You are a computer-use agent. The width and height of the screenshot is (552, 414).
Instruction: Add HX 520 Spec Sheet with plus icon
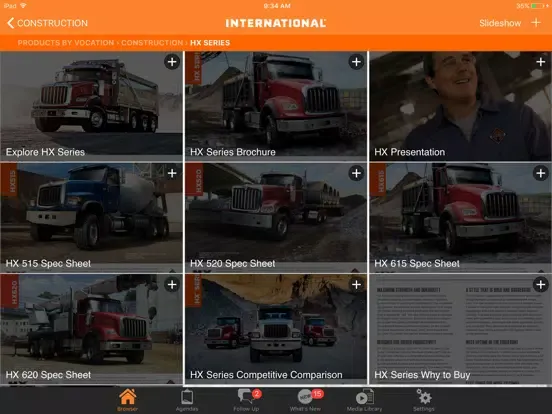[356, 173]
